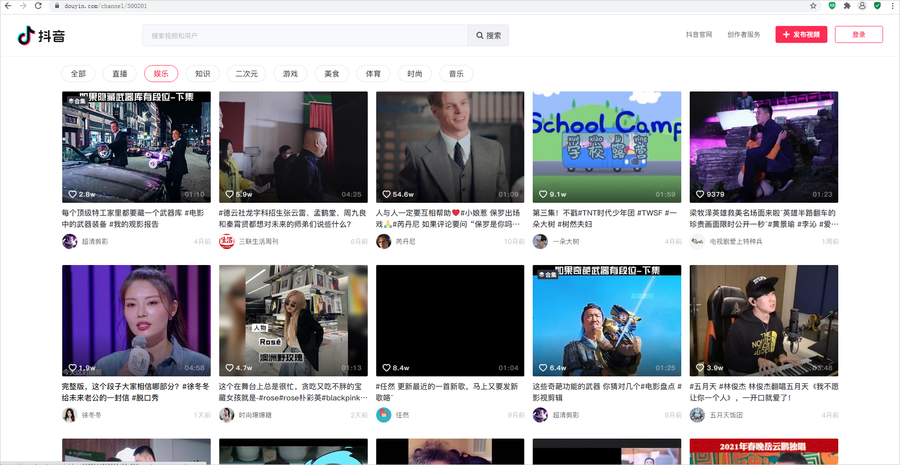900x465 pixels.
Task: Open 抖音官网 link
Action: pos(699,34)
